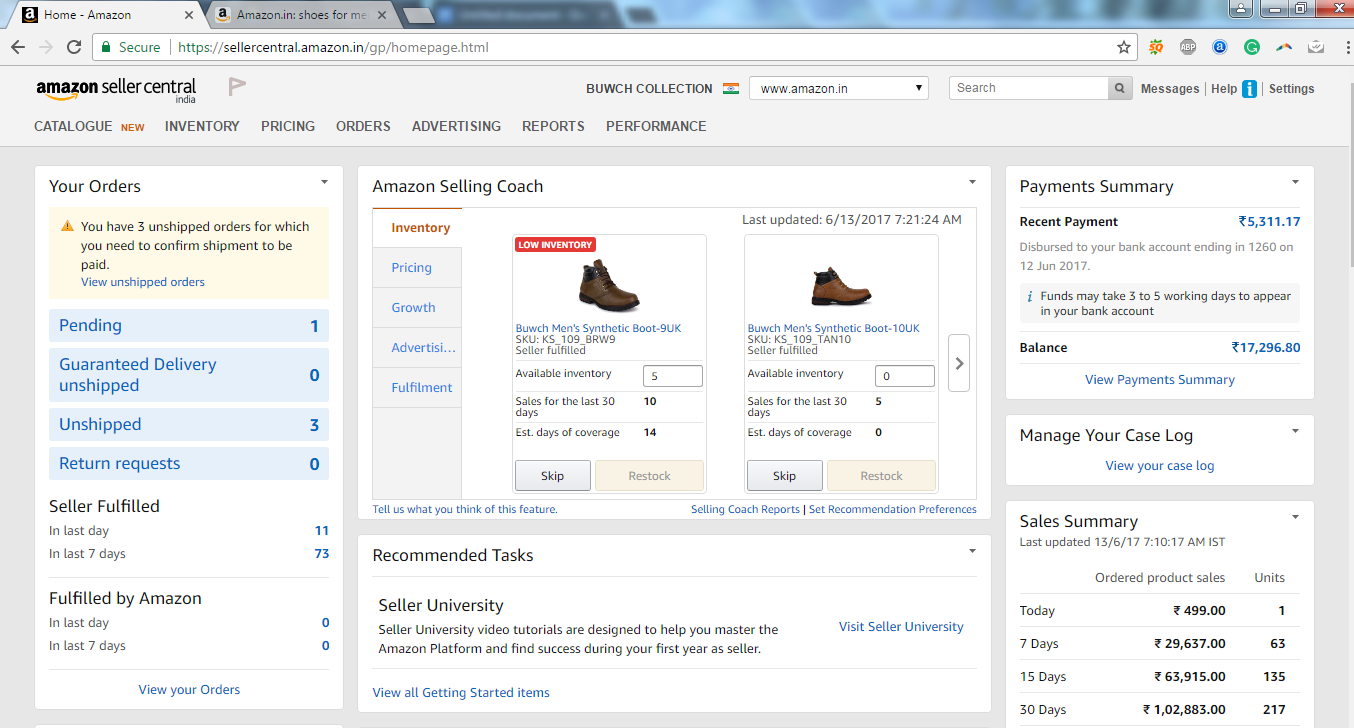Open the ORDERS menu
Viewport: 1354px width, 728px height.
coord(363,126)
